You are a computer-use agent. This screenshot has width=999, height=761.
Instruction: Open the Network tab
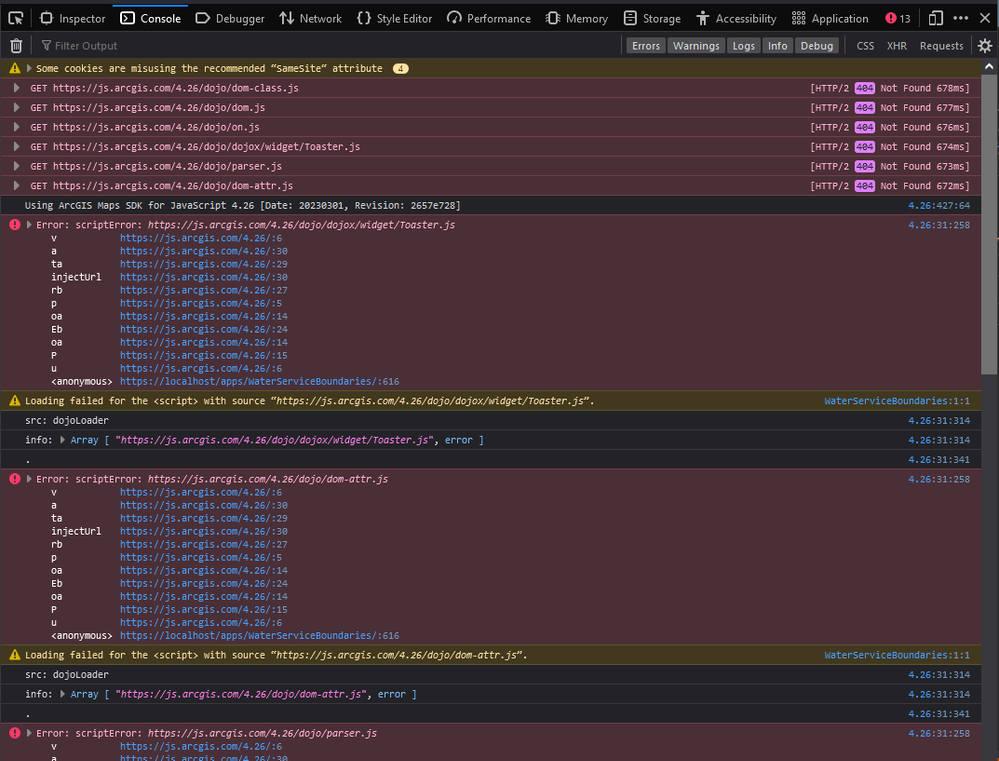pos(311,18)
